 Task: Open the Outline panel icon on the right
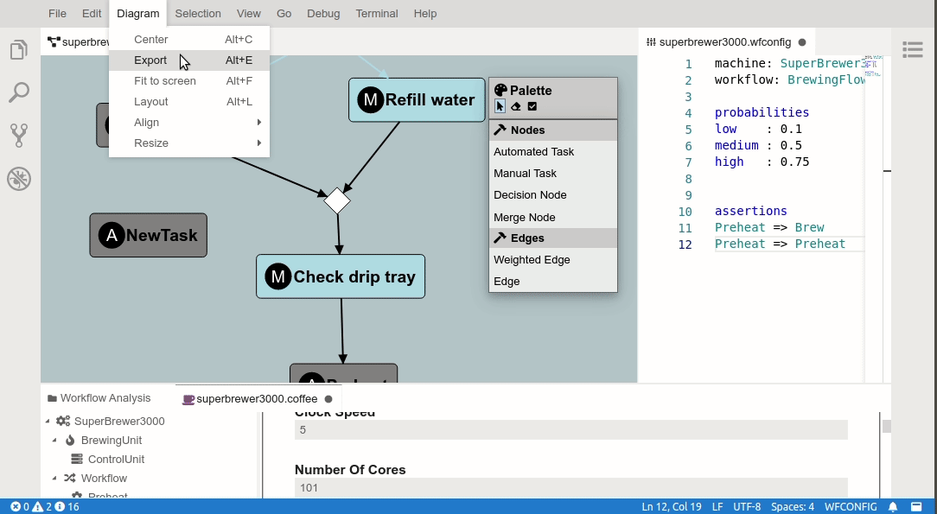pyautogui.click(x=912, y=49)
